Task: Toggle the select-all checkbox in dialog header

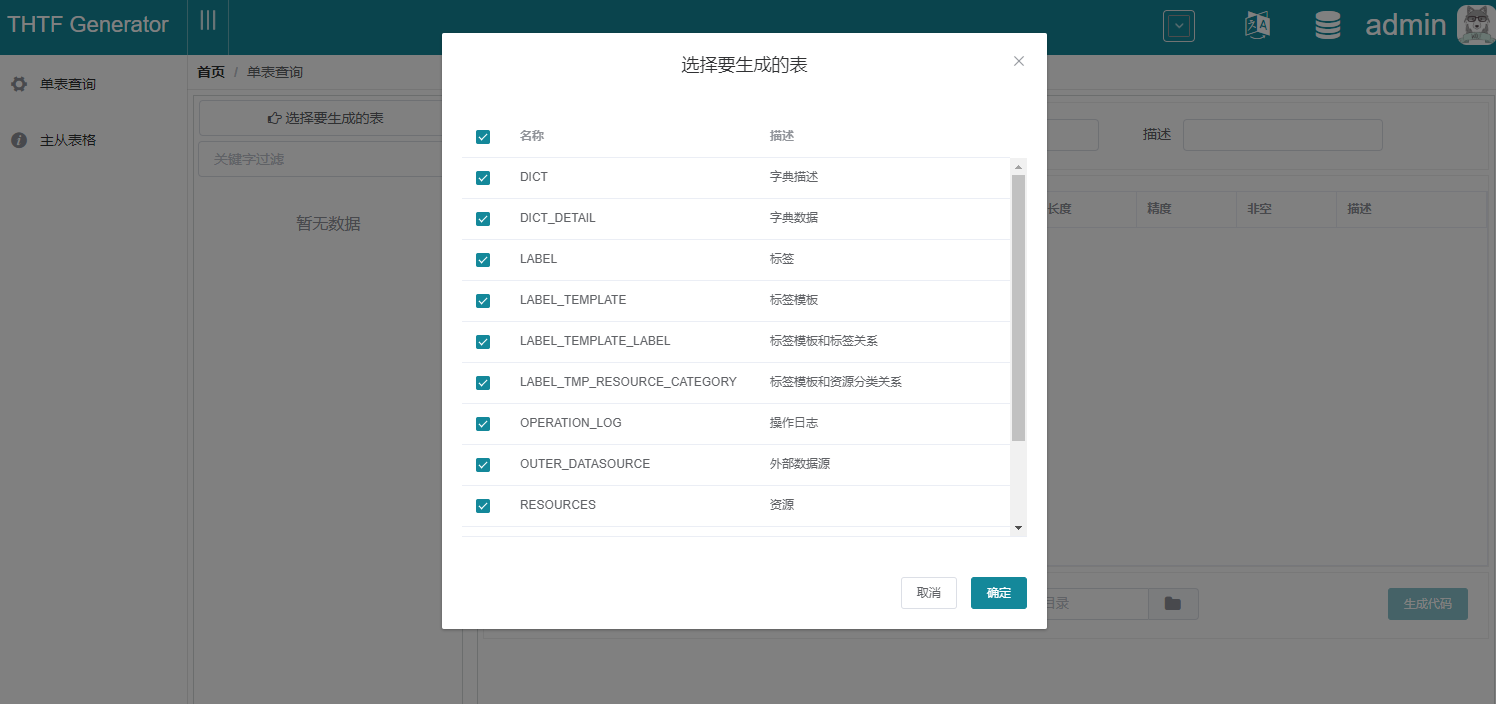Action: tap(483, 136)
